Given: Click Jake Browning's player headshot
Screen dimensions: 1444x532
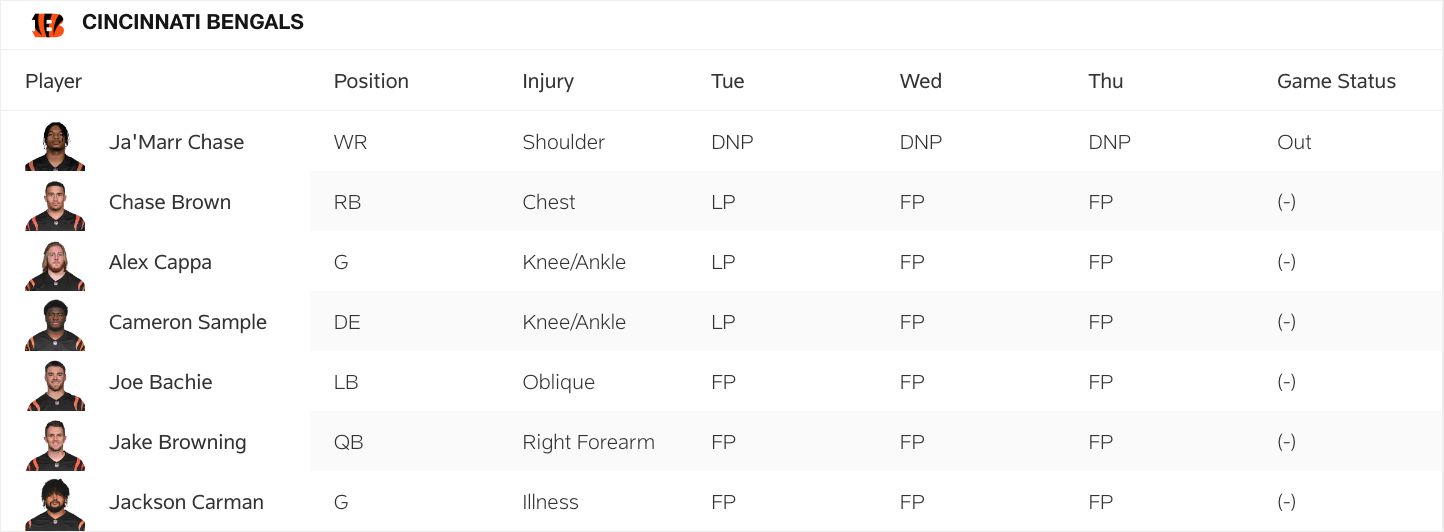Looking at the screenshot, I should pyautogui.click(x=55, y=444).
